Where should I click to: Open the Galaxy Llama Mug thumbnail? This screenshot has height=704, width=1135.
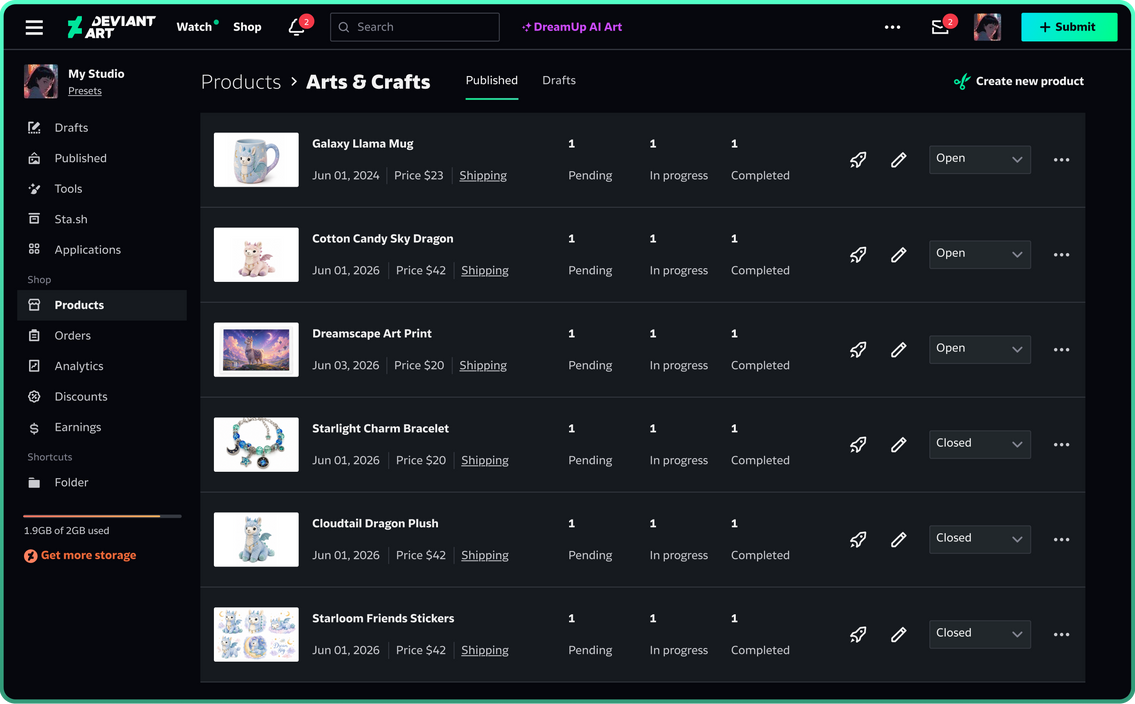pos(256,160)
